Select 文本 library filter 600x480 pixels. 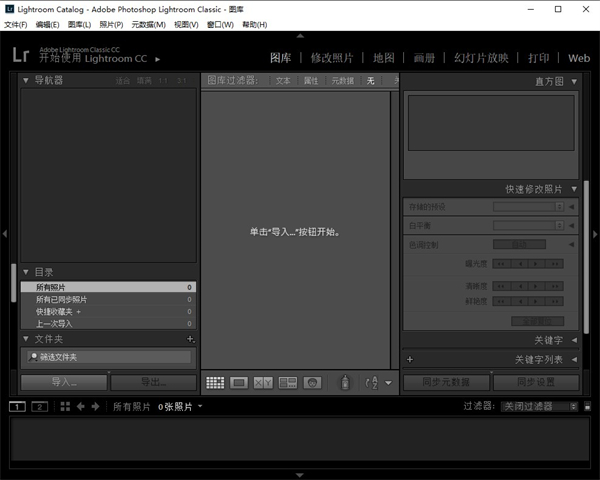[283, 81]
